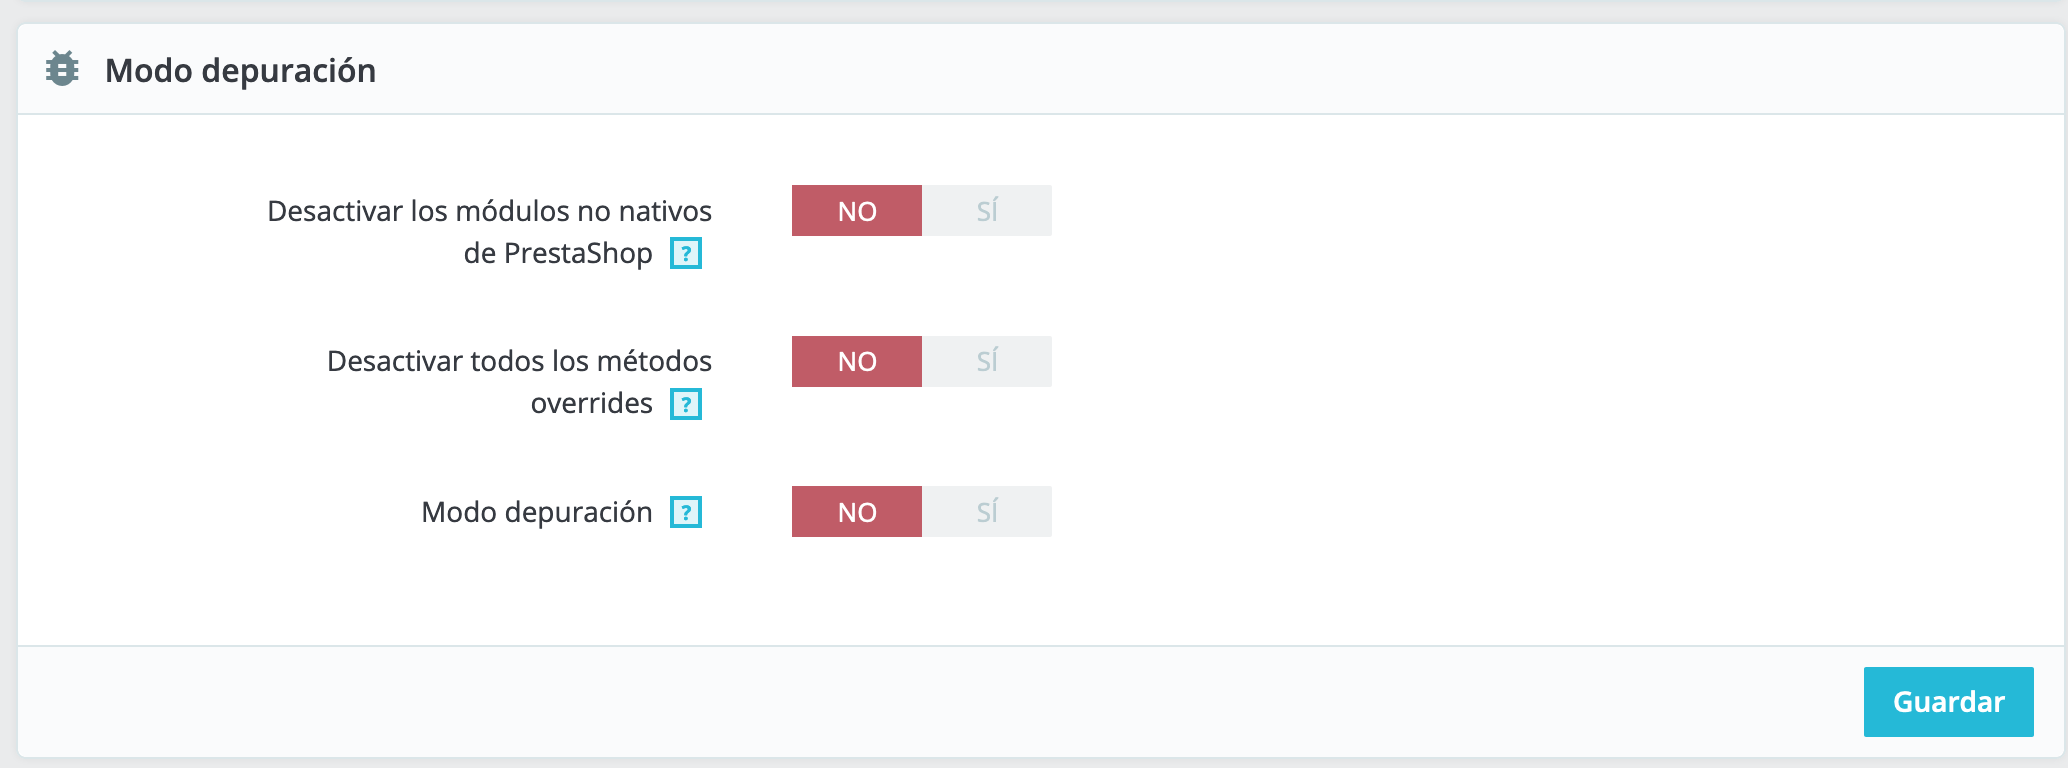Turn on debug mode with SÍ
Image resolution: width=2068 pixels, height=768 pixels.
click(987, 512)
